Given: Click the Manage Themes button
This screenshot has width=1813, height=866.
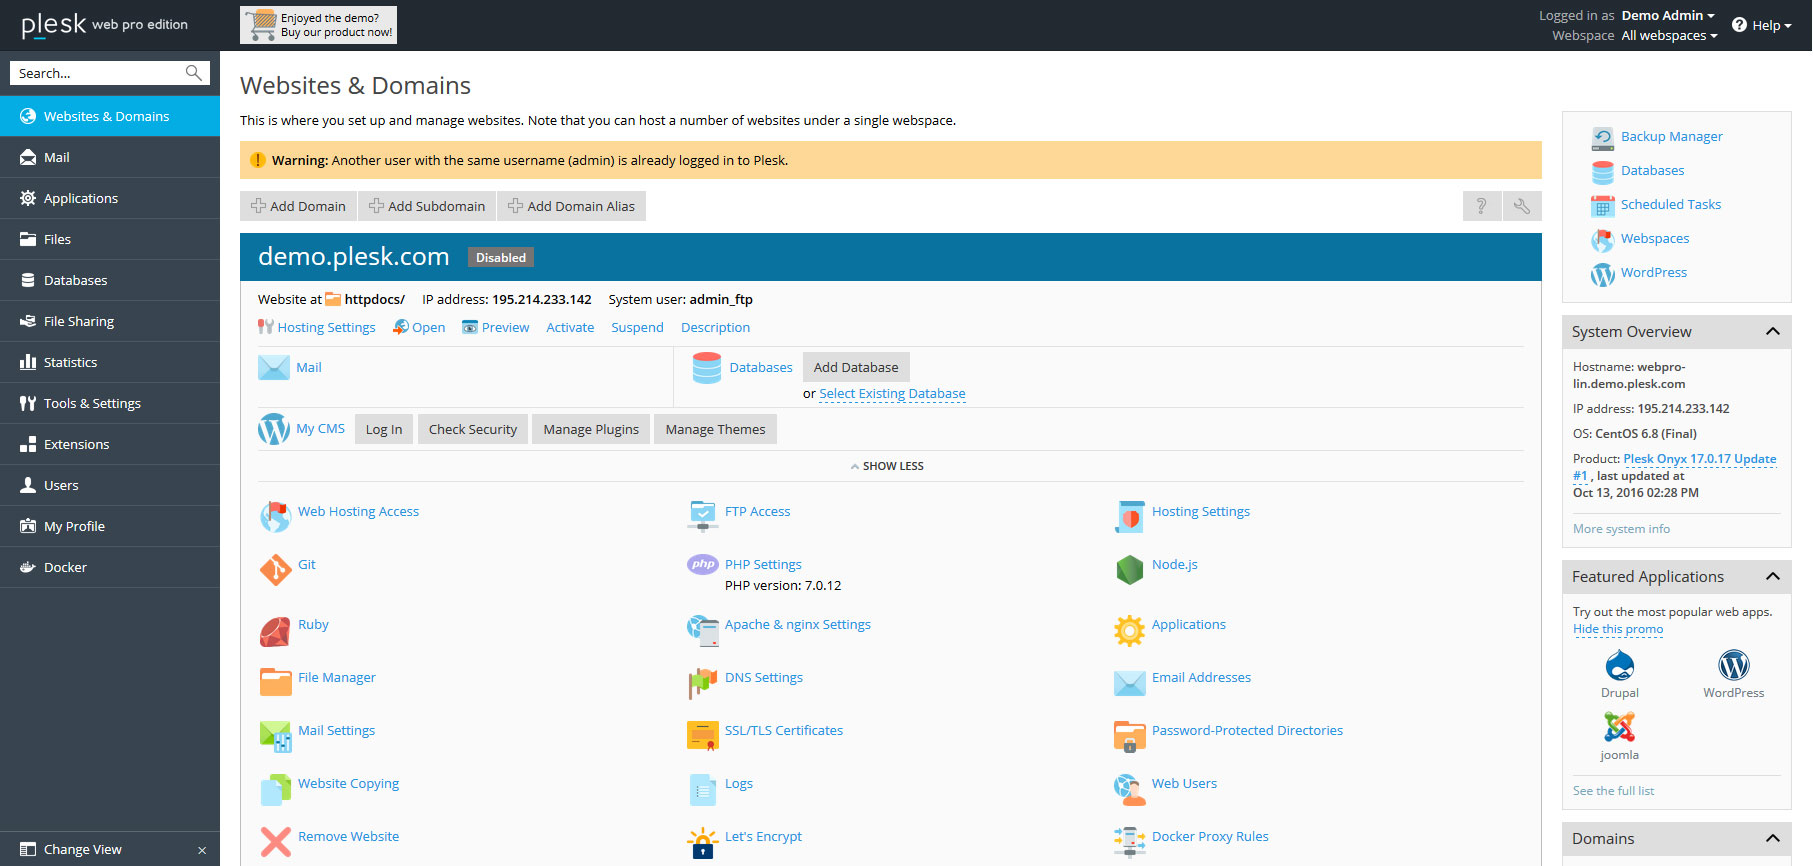Looking at the screenshot, I should 715,429.
